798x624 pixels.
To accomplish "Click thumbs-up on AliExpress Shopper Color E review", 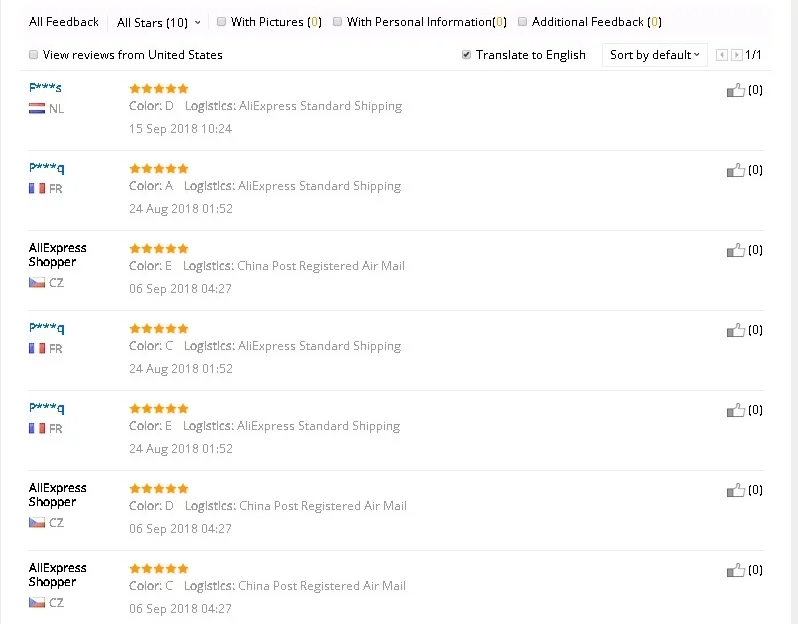I will pos(736,250).
